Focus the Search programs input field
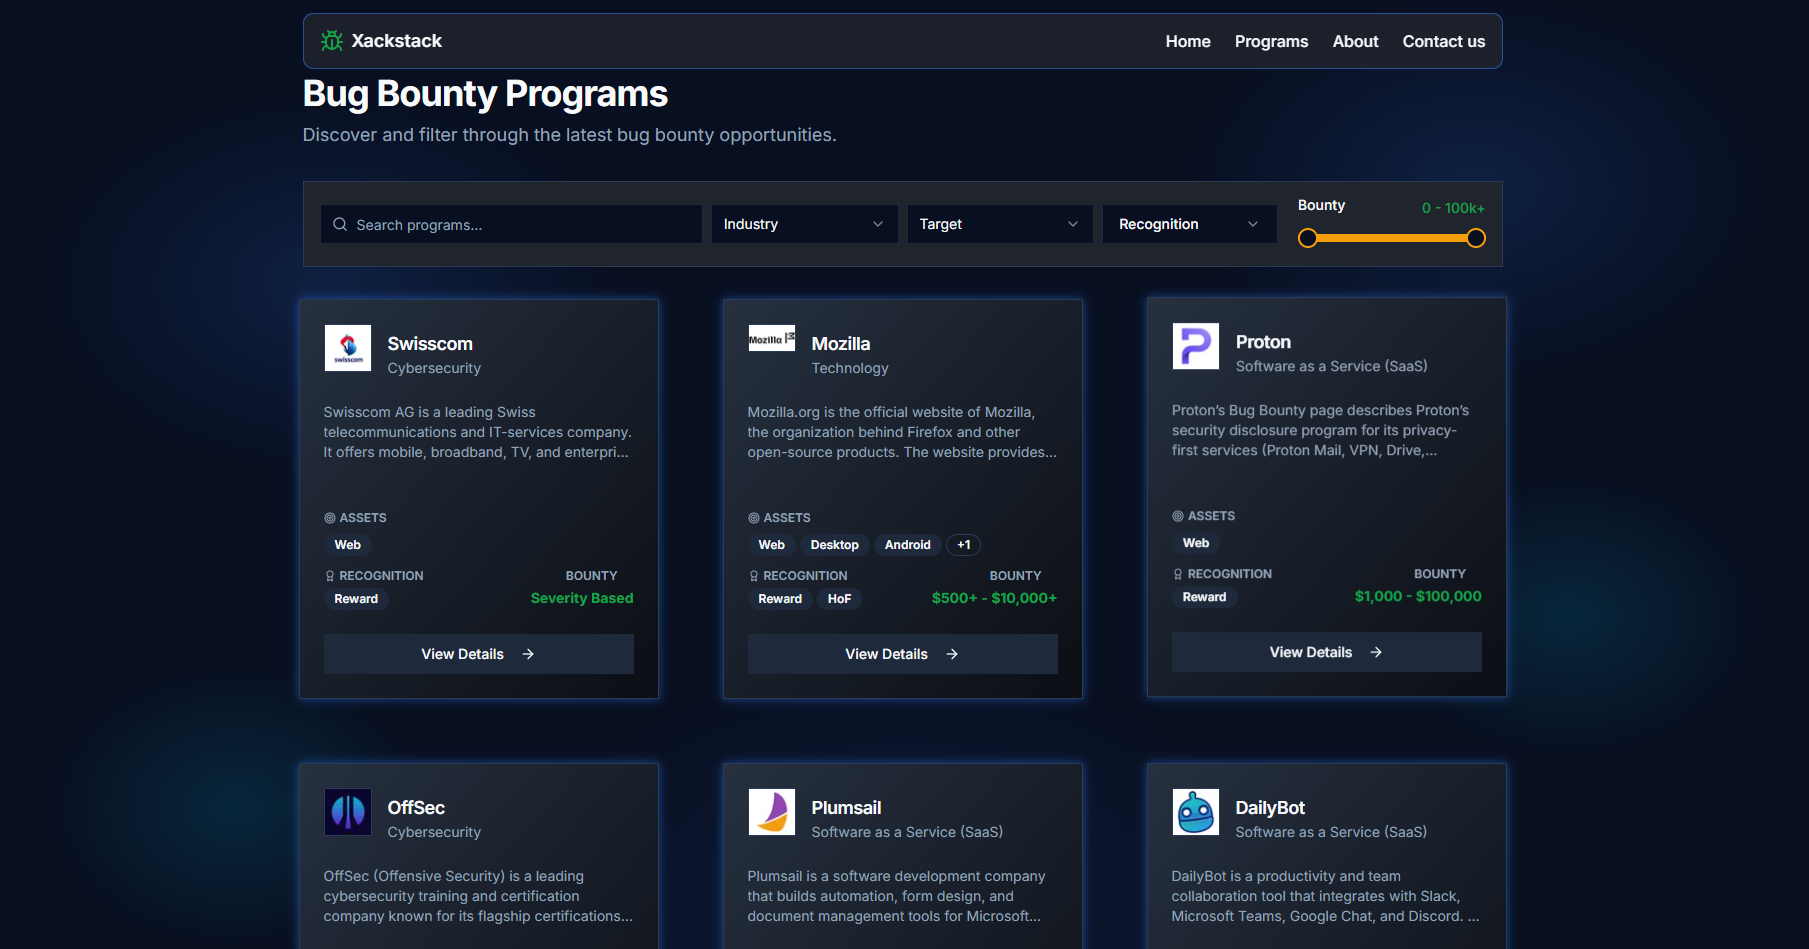Viewport: 1809px width, 949px height. (x=511, y=224)
